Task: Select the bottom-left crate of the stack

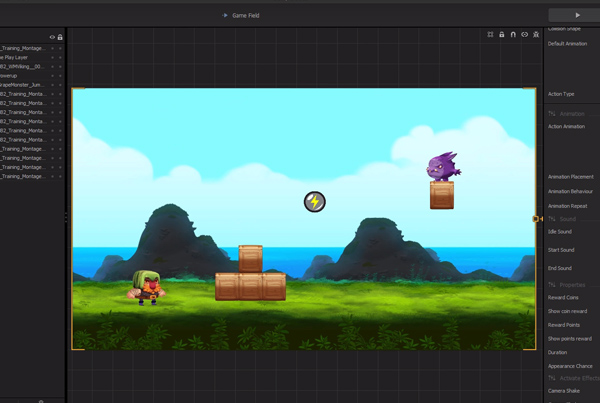Action: point(227,287)
